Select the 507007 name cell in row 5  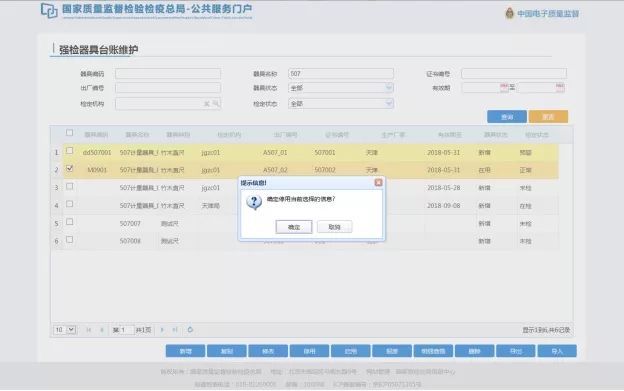tap(130, 224)
